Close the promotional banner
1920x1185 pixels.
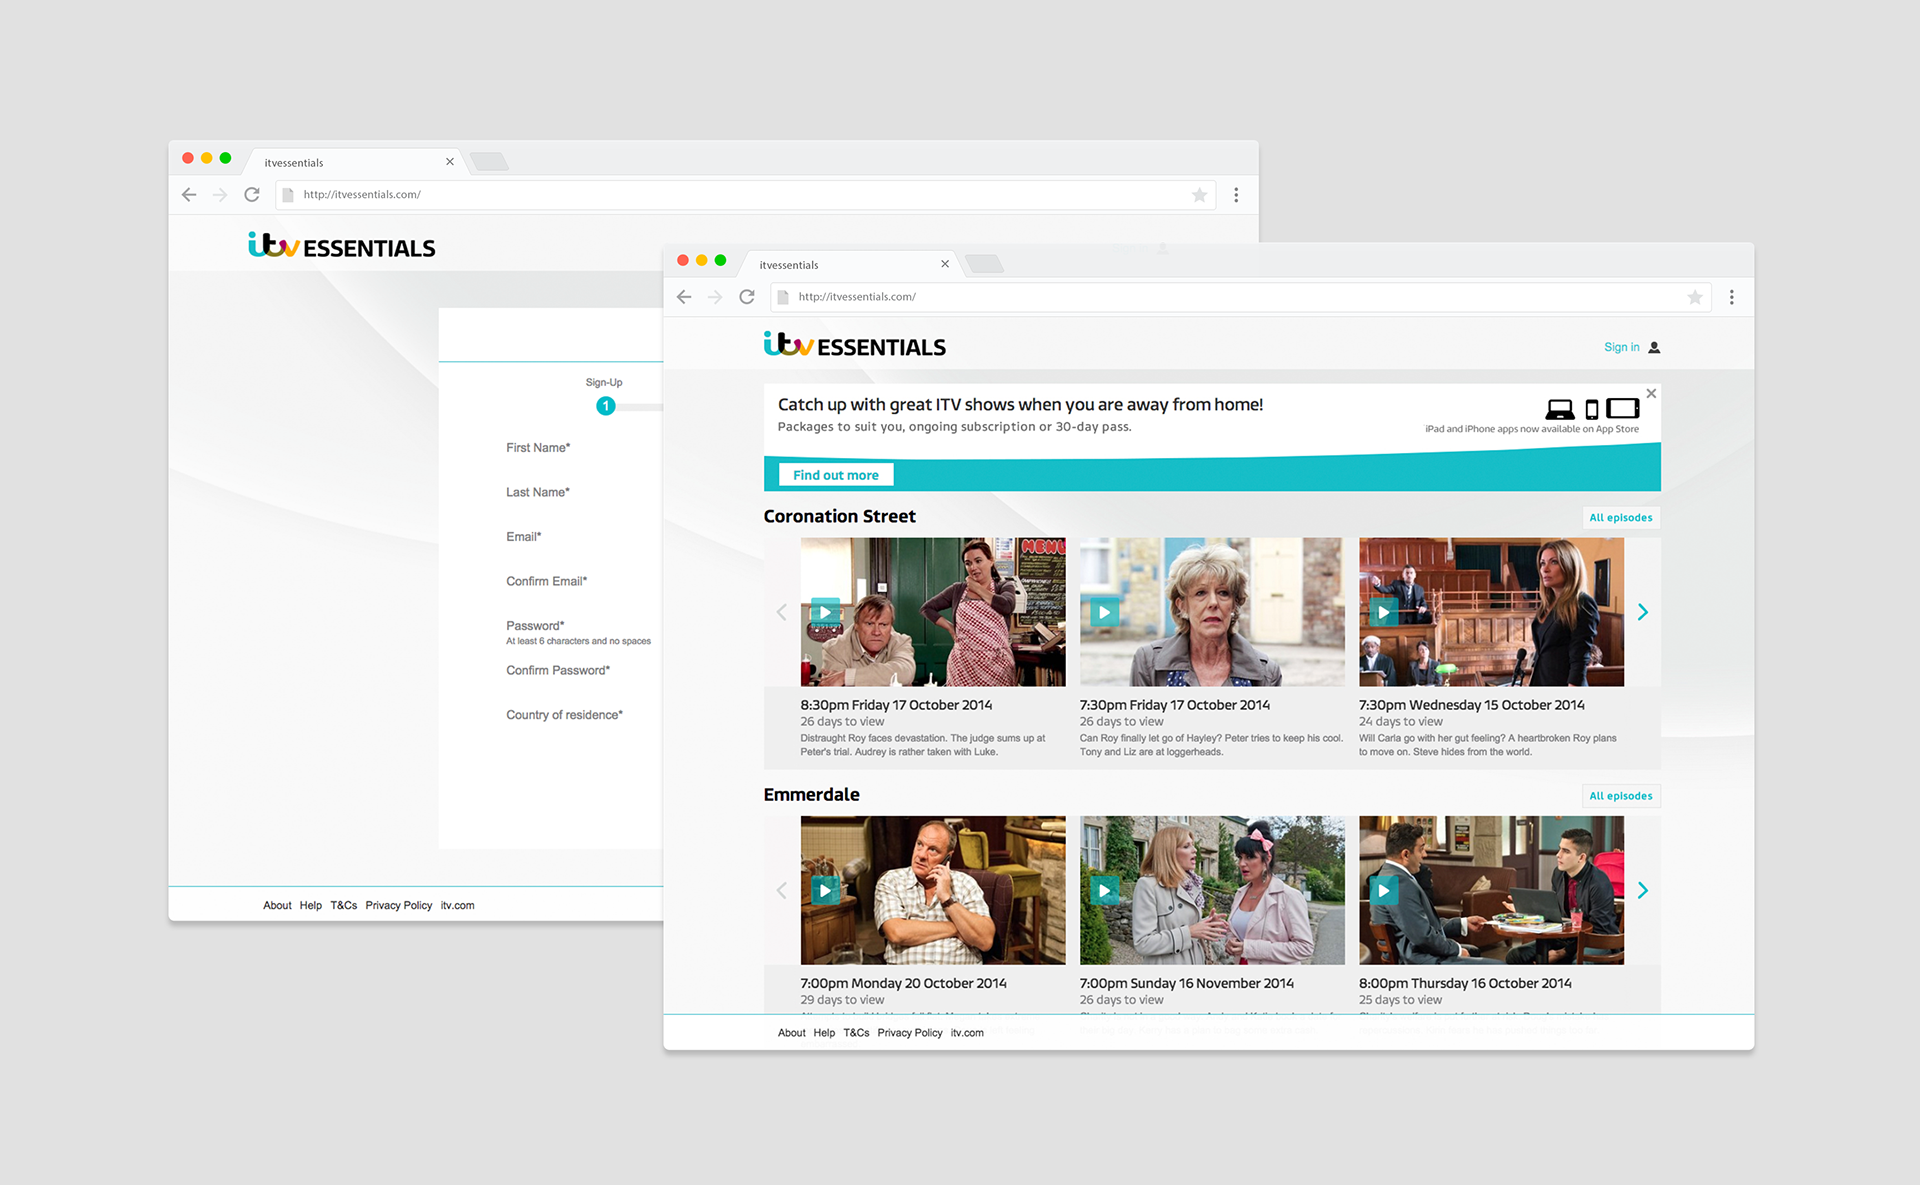click(x=1651, y=394)
